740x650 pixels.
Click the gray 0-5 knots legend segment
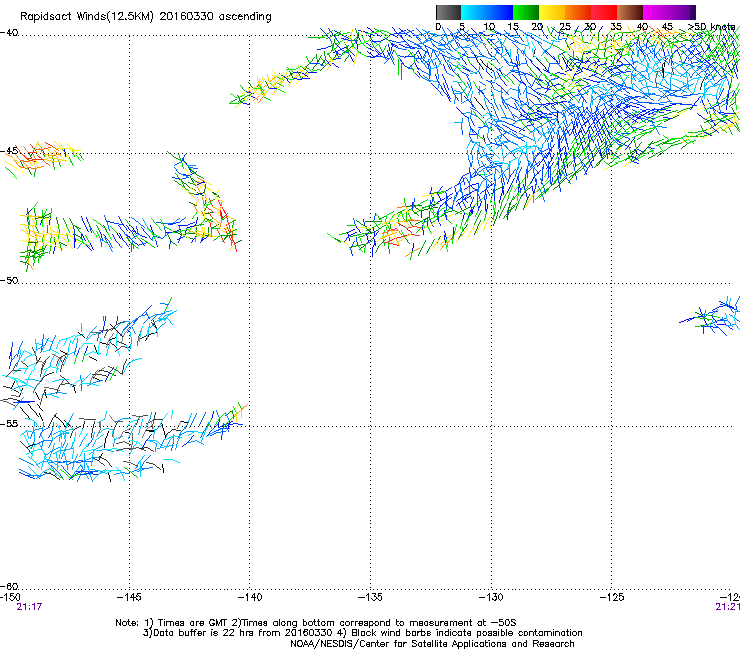448,12
